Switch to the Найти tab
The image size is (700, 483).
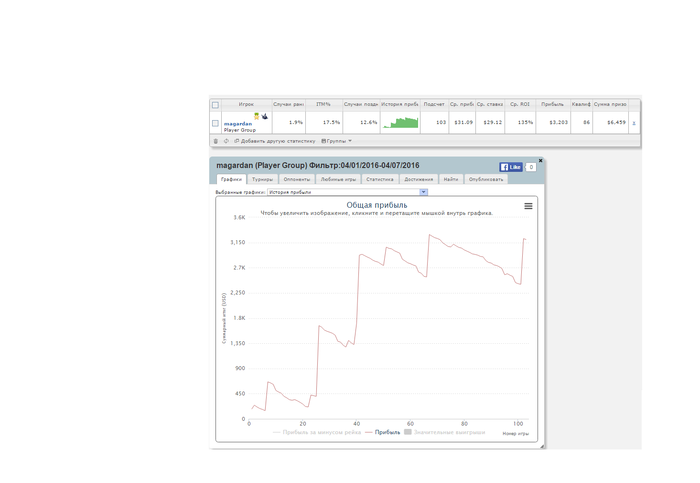click(451, 179)
